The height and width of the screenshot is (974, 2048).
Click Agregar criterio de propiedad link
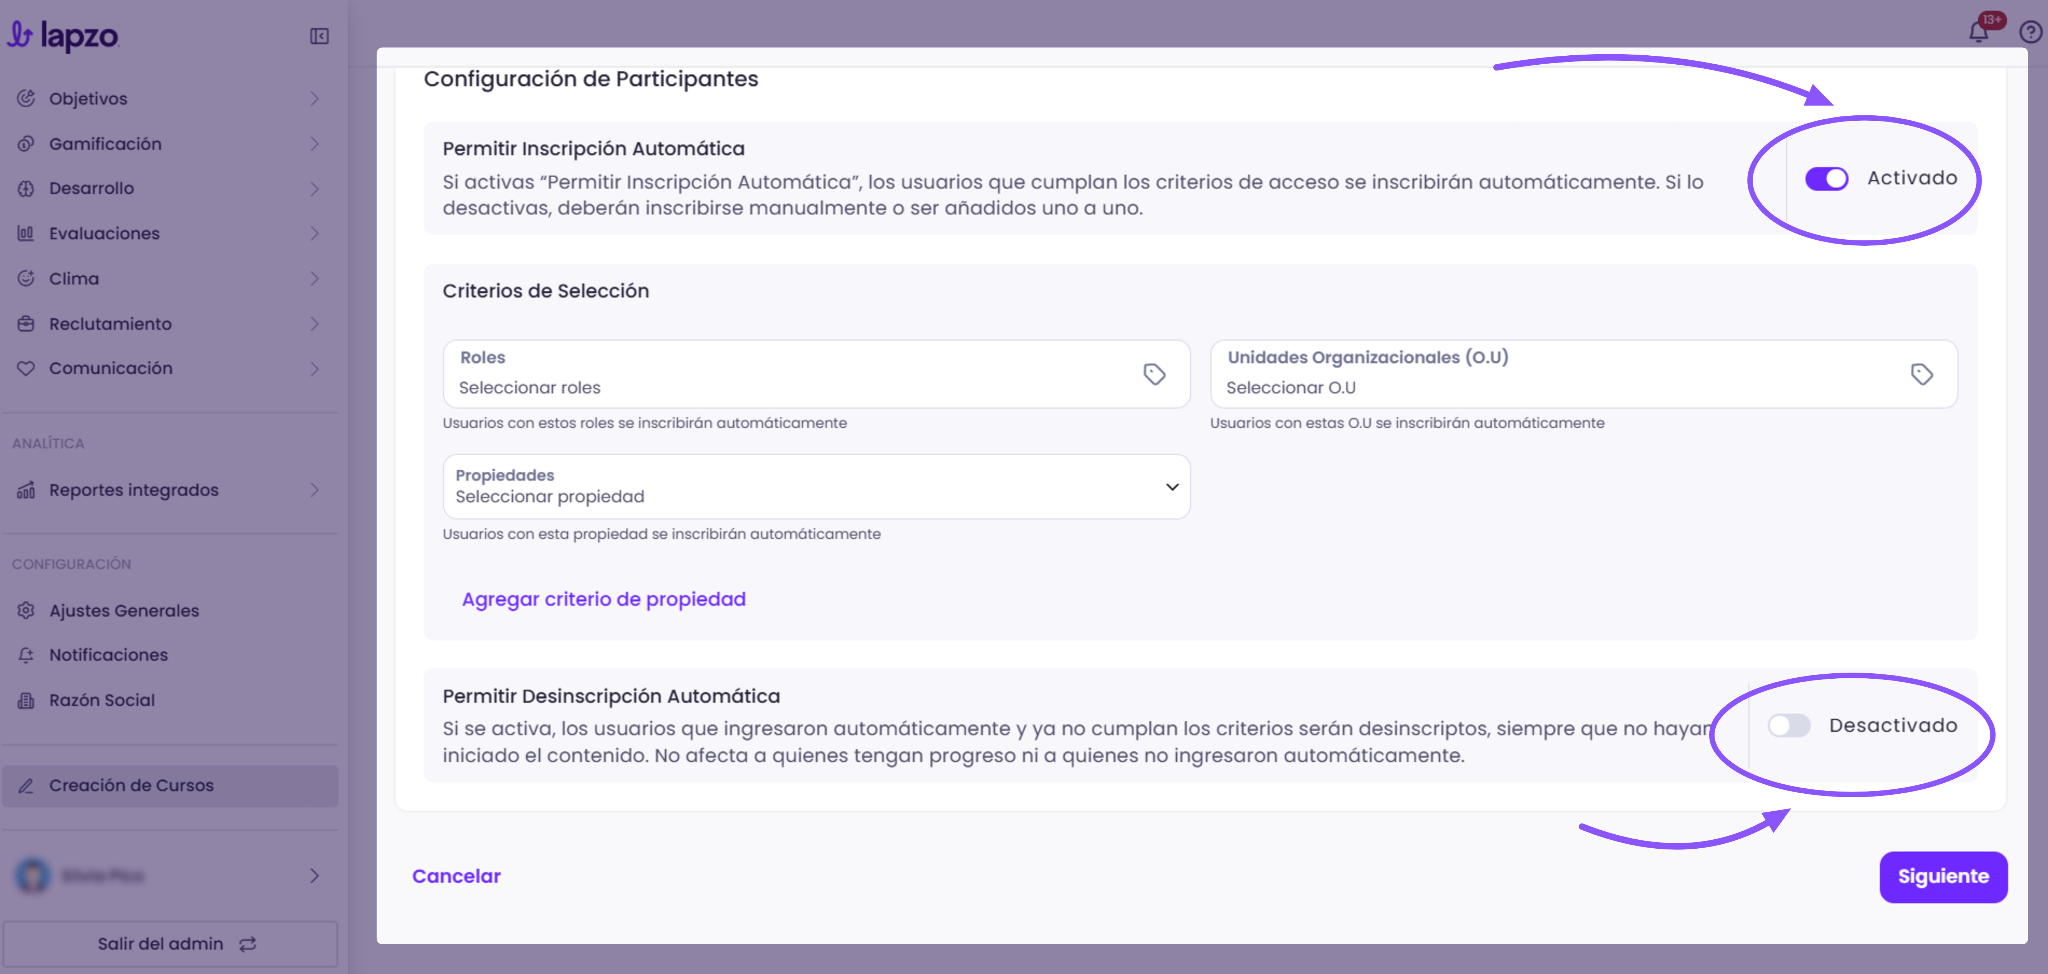pyautogui.click(x=604, y=599)
